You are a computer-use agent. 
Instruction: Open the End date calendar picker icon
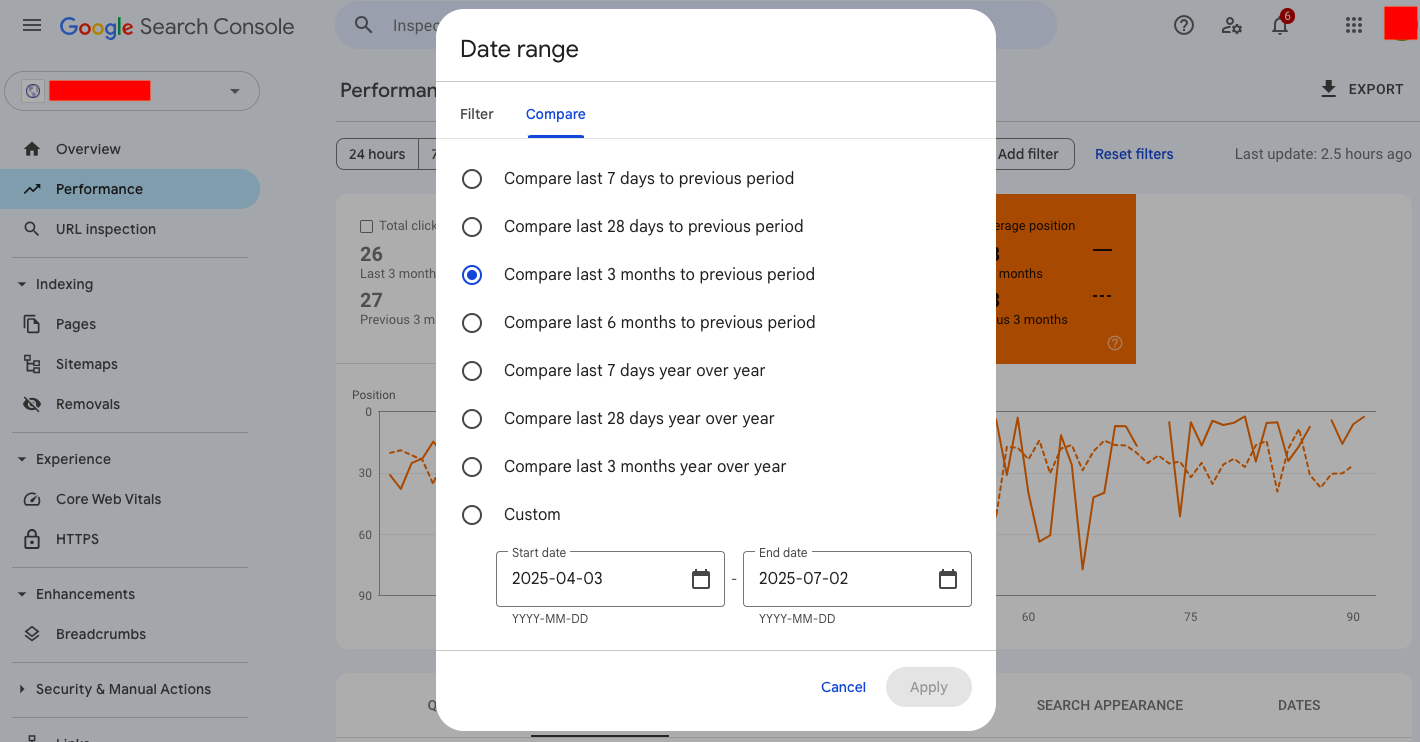(948, 579)
